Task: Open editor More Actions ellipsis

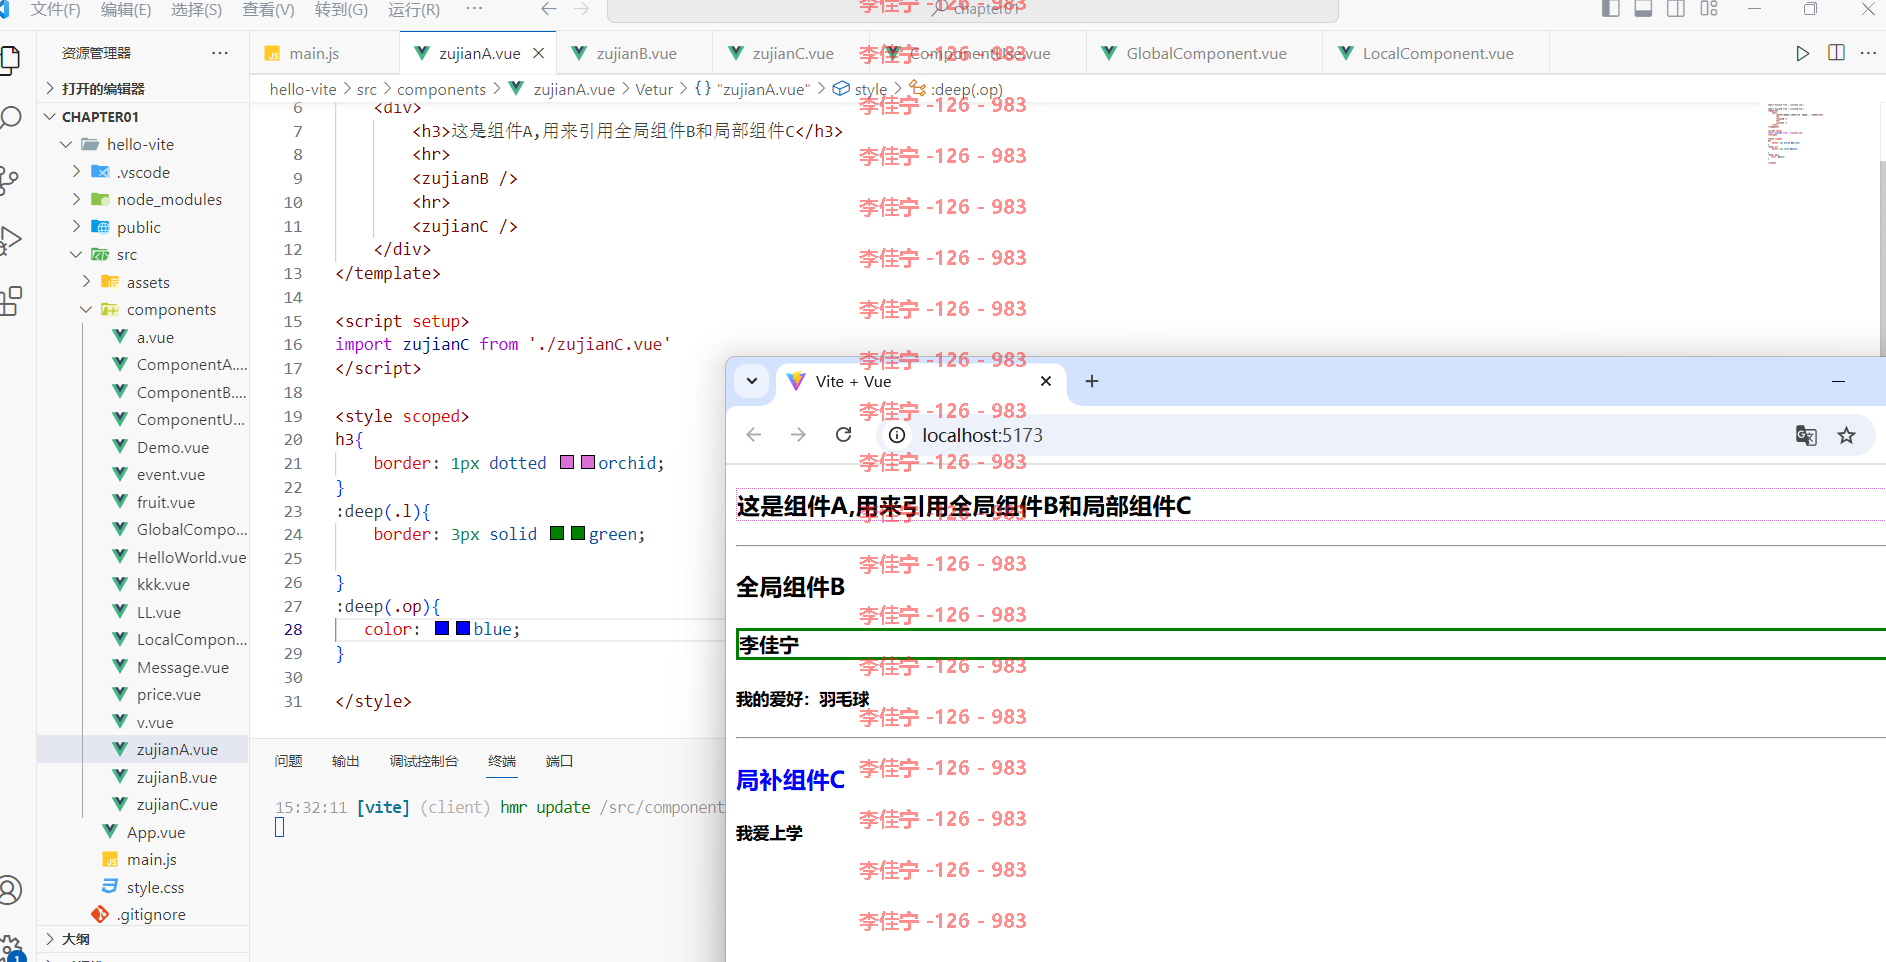Action: 1868,53
